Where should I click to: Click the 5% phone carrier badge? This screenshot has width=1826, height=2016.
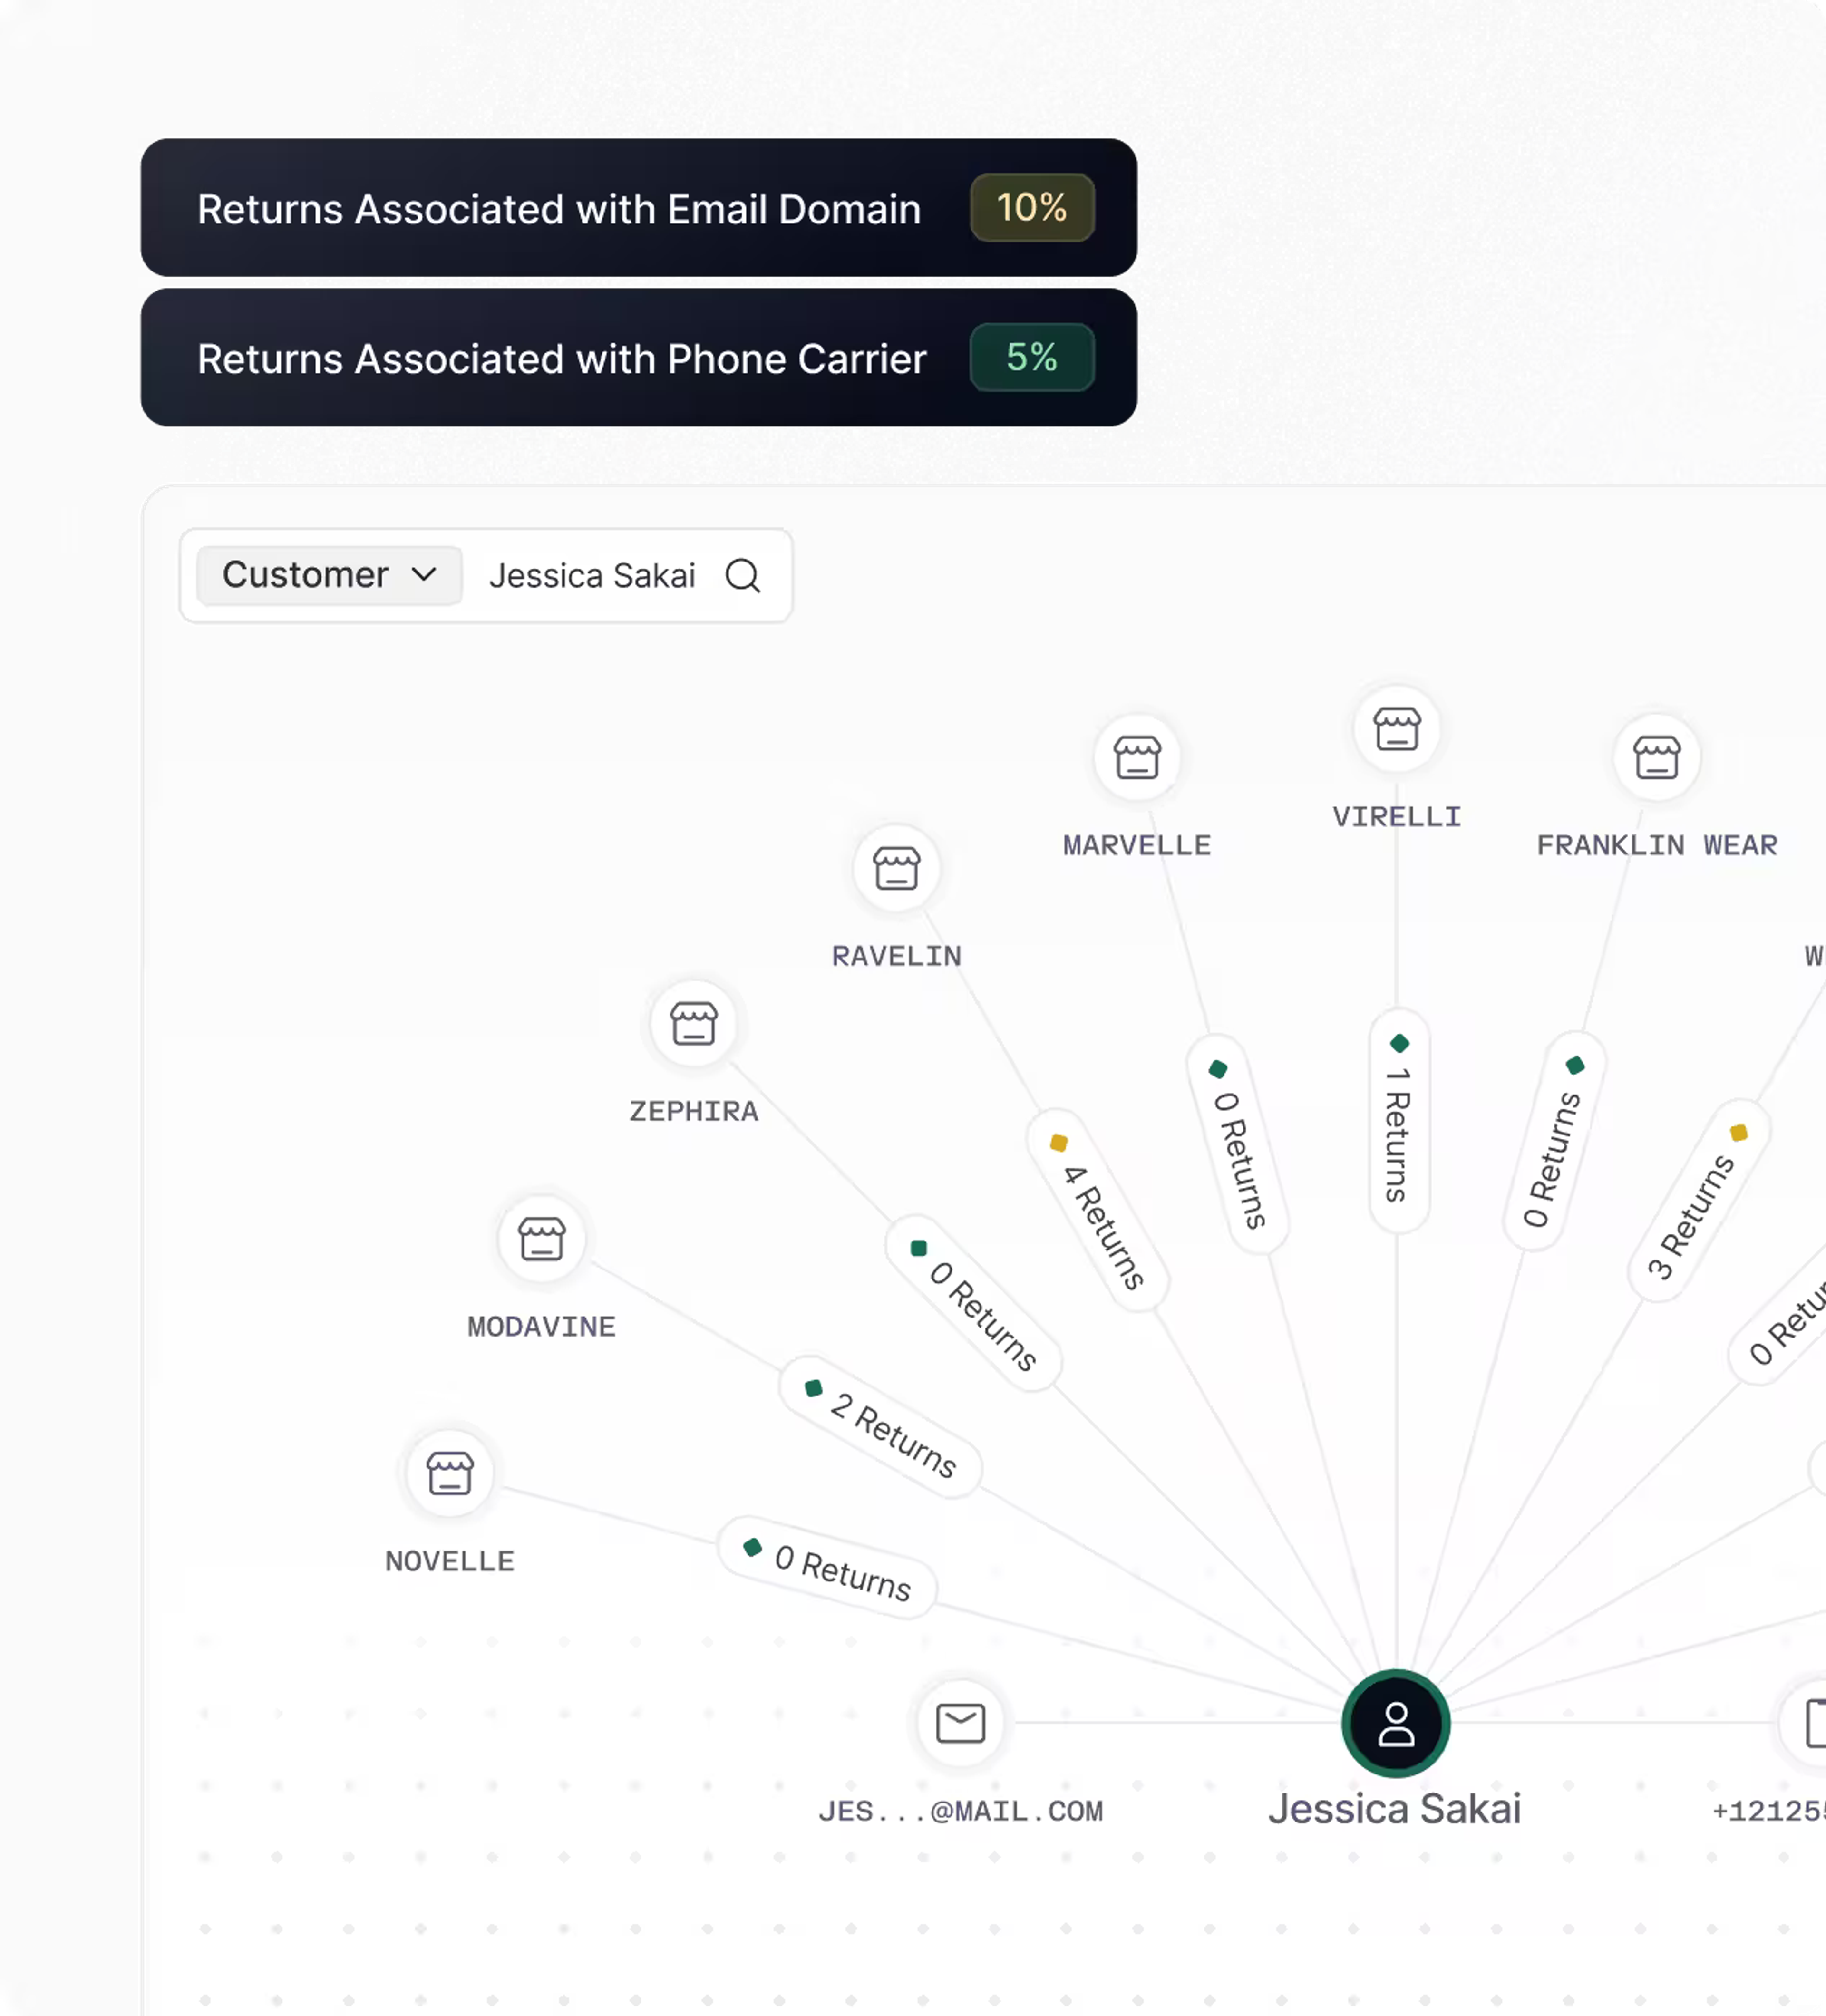(x=1031, y=358)
